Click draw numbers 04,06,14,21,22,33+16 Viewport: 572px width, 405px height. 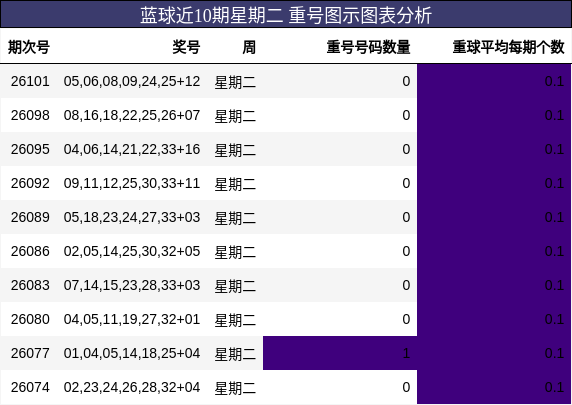click(x=132, y=149)
